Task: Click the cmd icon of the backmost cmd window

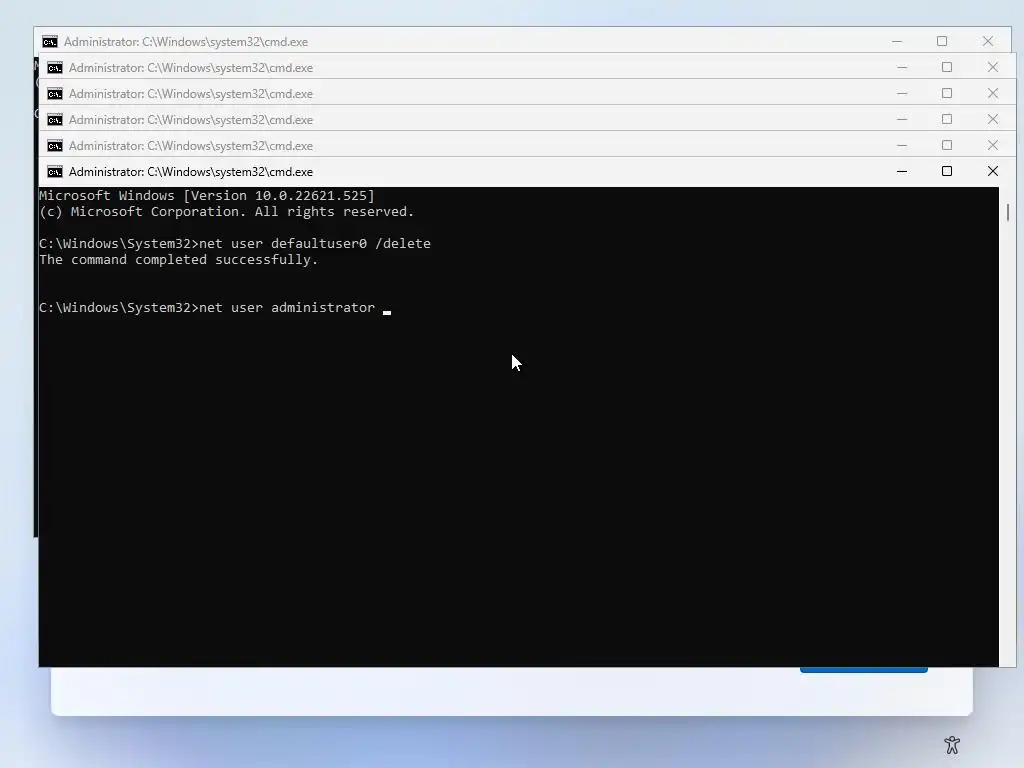Action: (50, 42)
